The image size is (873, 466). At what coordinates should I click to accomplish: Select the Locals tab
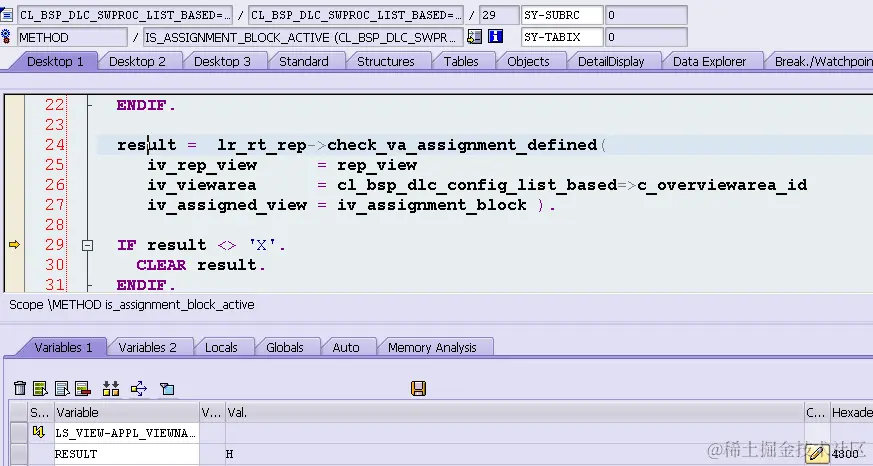point(221,347)
